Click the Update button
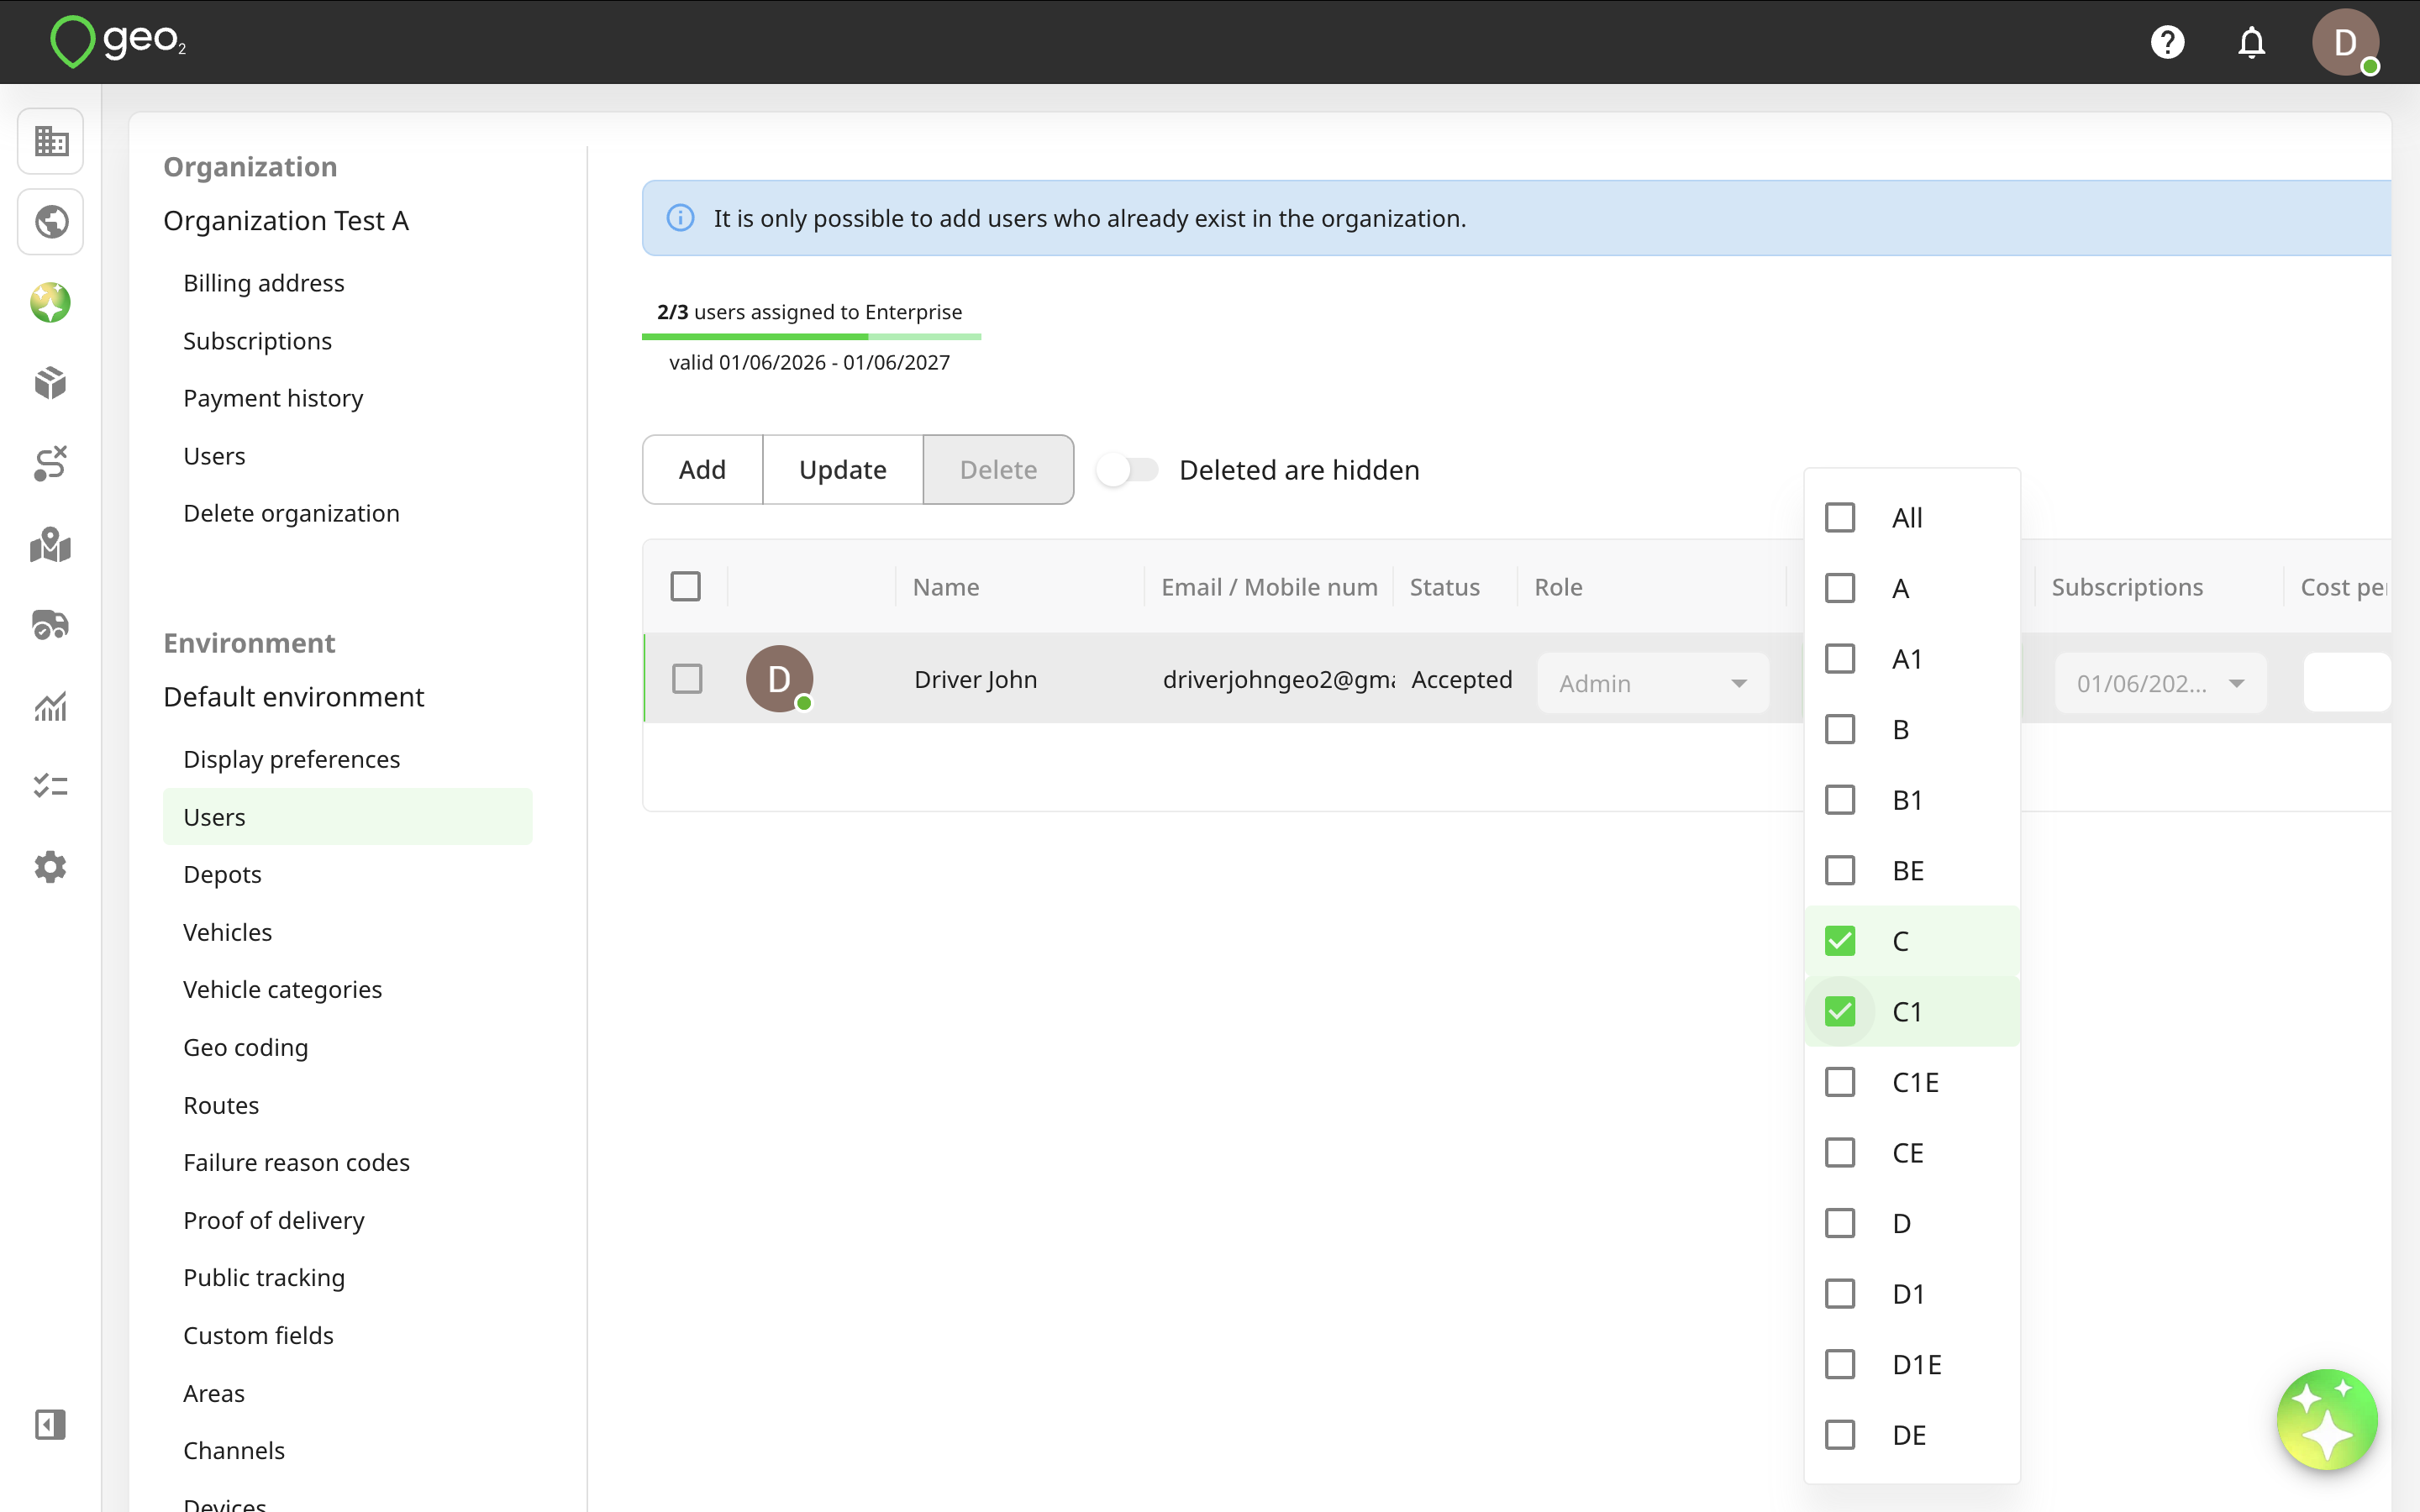This screenshot has height=1512, width=2420. (x=842, y=470)
